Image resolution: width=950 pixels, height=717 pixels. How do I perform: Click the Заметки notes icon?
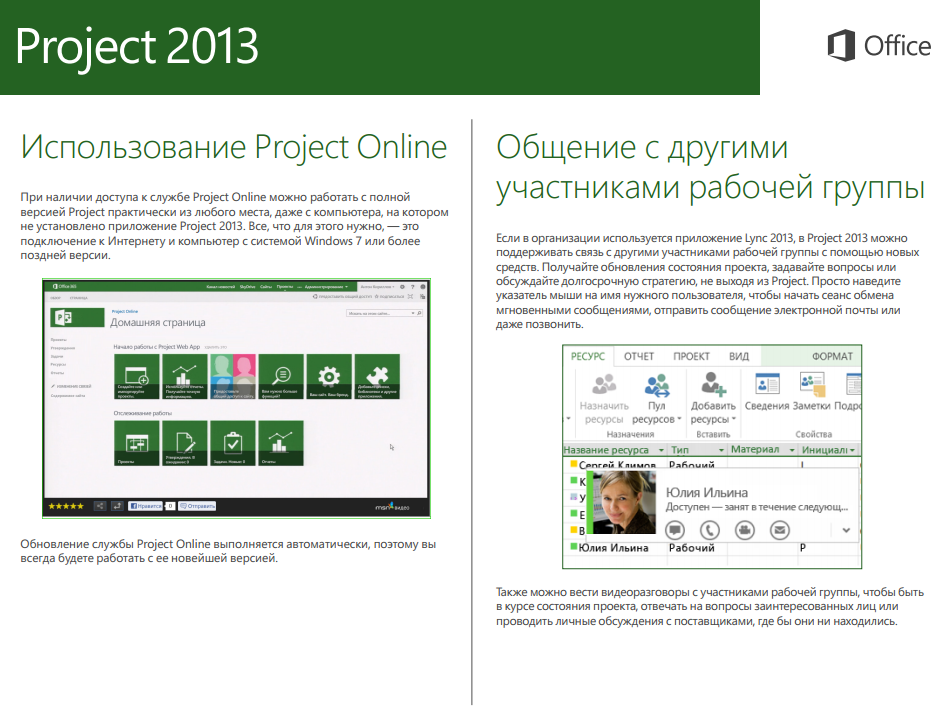tap(812, 384)
